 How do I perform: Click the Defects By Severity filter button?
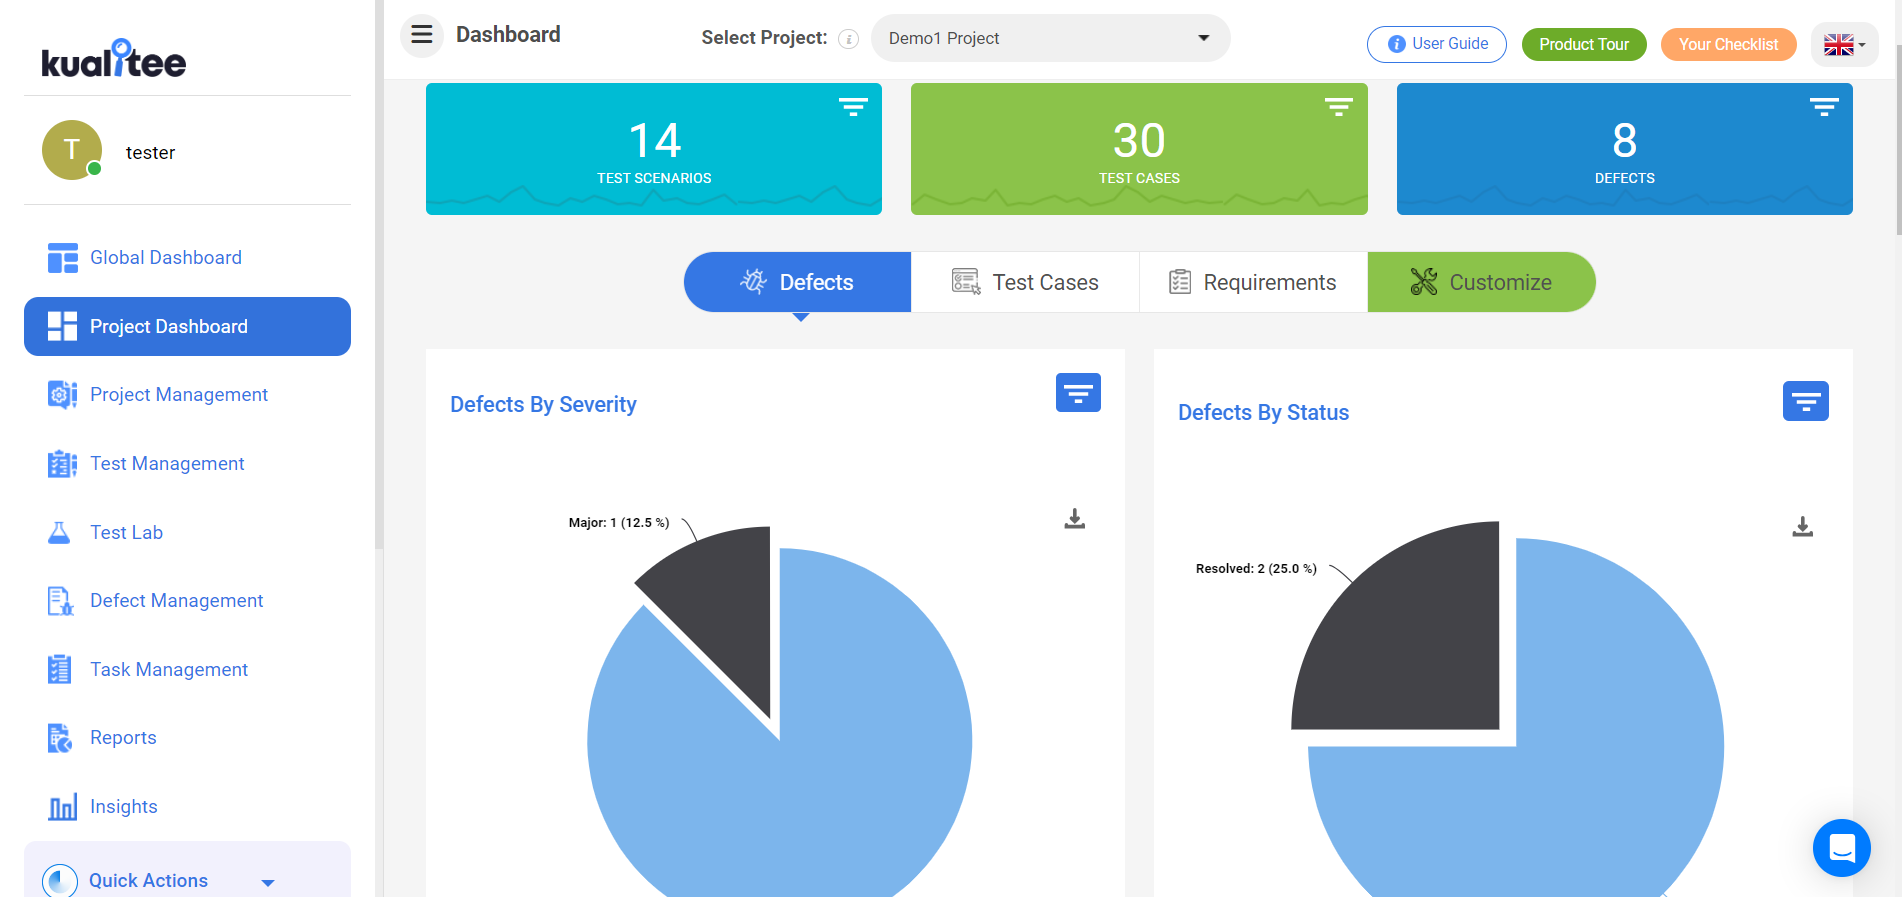(x=1078, y=393)
